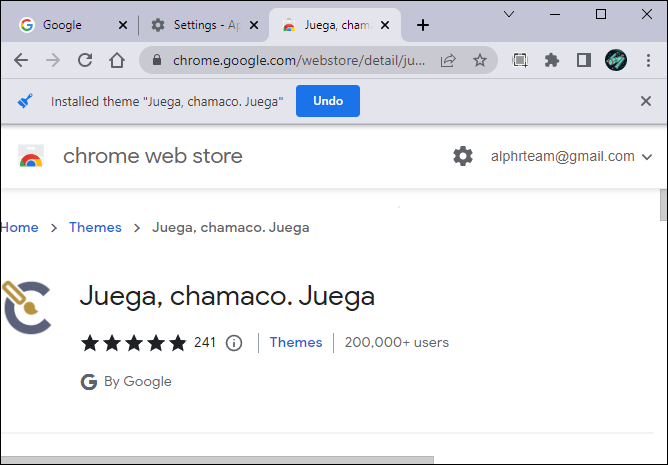Click the Google G icon by By Google
Image resolution: width=668 pixels, height=465 pixels.
click(89, 382)
